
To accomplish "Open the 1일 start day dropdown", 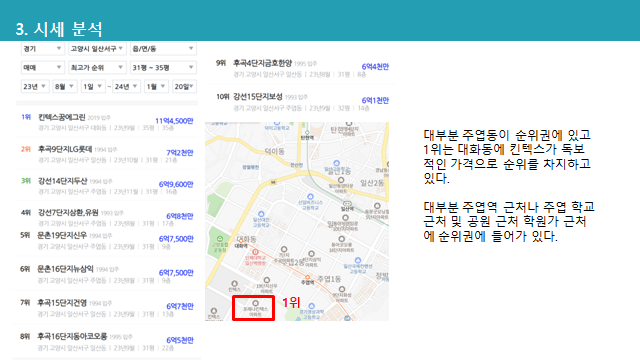I will (x=93, y=87).
